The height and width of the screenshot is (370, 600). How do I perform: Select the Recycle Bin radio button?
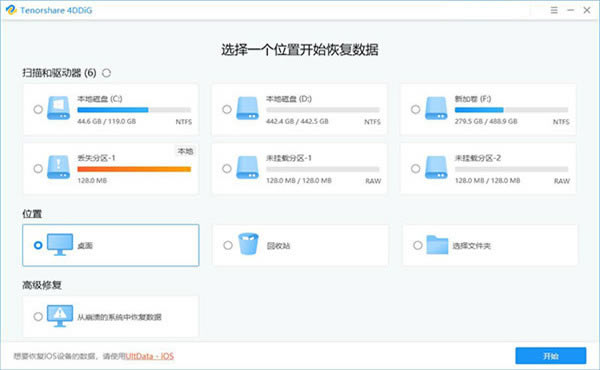click(228, 245)
